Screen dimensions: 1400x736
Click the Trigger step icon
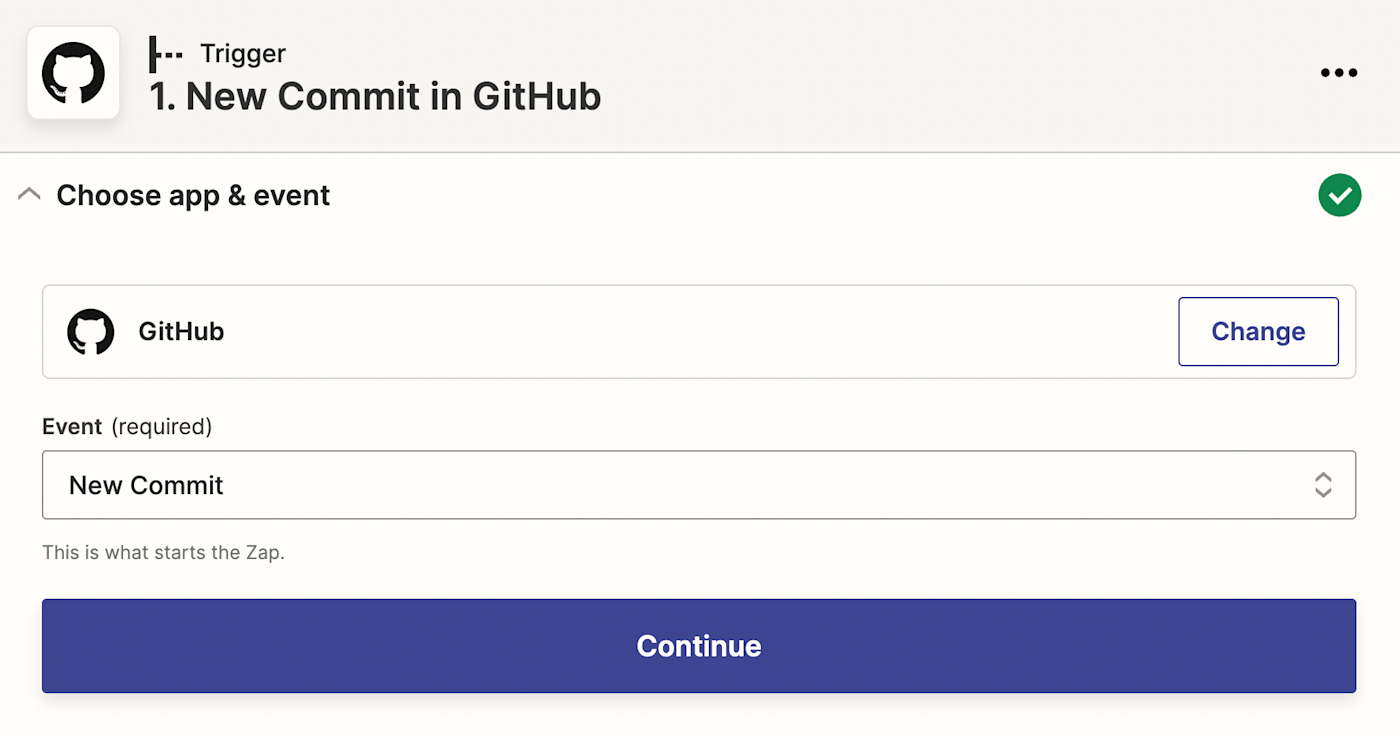click(166, 54)
